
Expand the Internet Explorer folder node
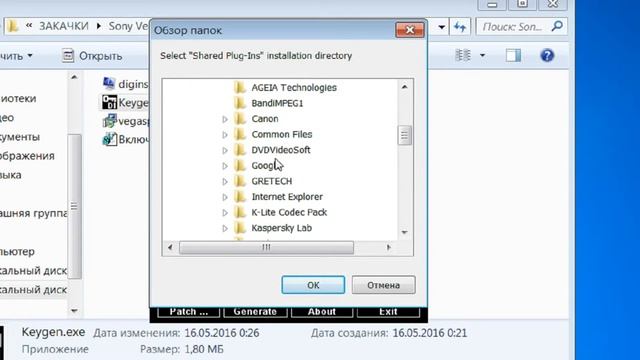pyautogui.click(x=225, y=197)
